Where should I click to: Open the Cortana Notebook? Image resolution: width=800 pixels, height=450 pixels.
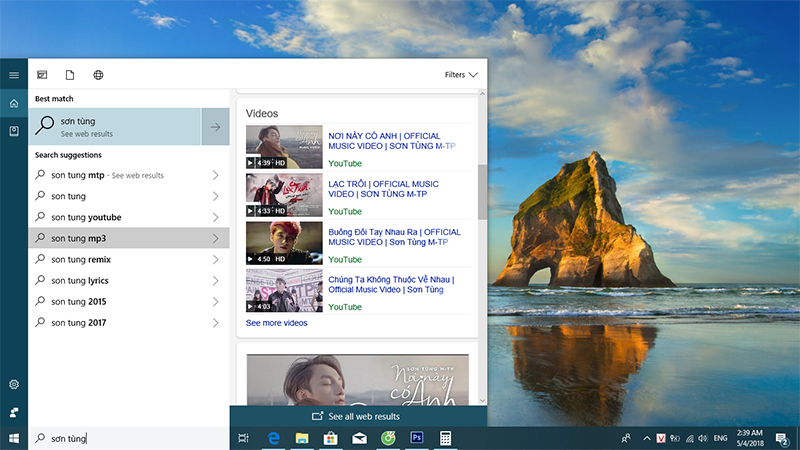point(14,131)
